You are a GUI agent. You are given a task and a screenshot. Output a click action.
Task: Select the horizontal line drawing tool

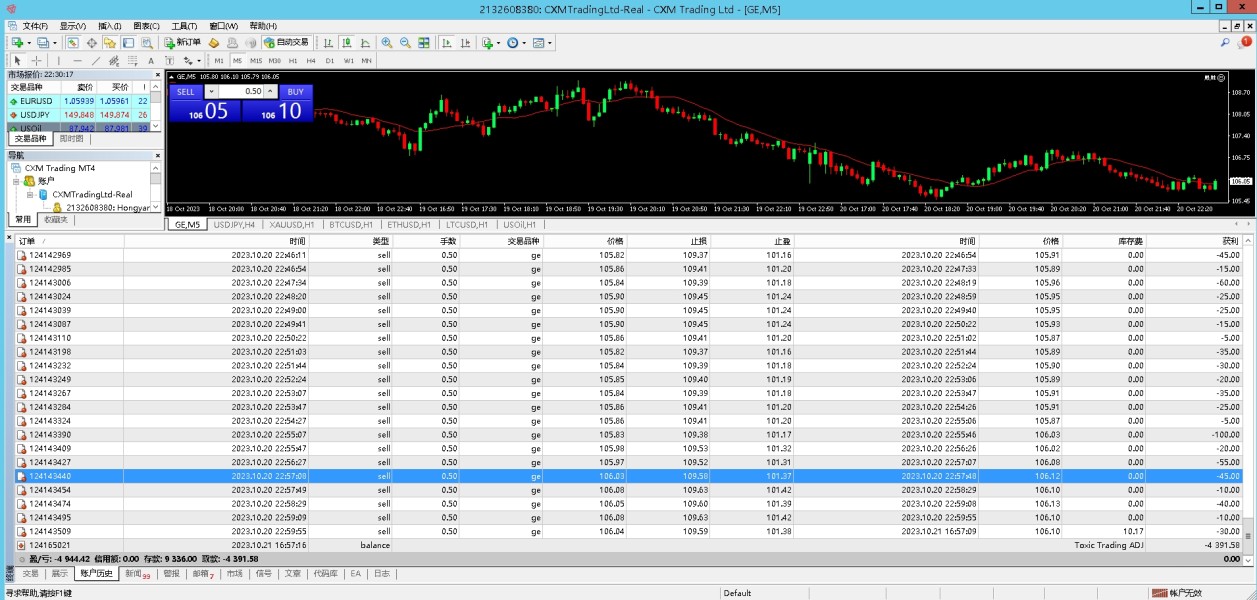[77, 60]
